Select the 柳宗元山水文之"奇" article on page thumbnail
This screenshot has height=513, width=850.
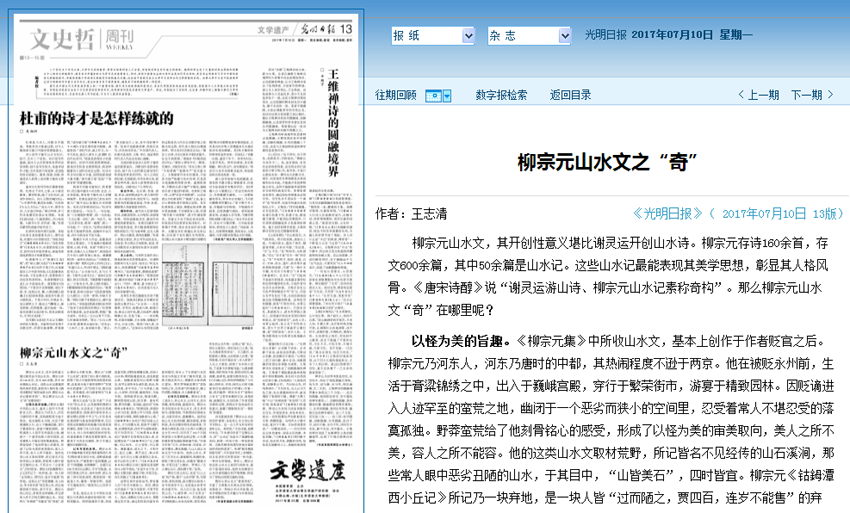73,351
